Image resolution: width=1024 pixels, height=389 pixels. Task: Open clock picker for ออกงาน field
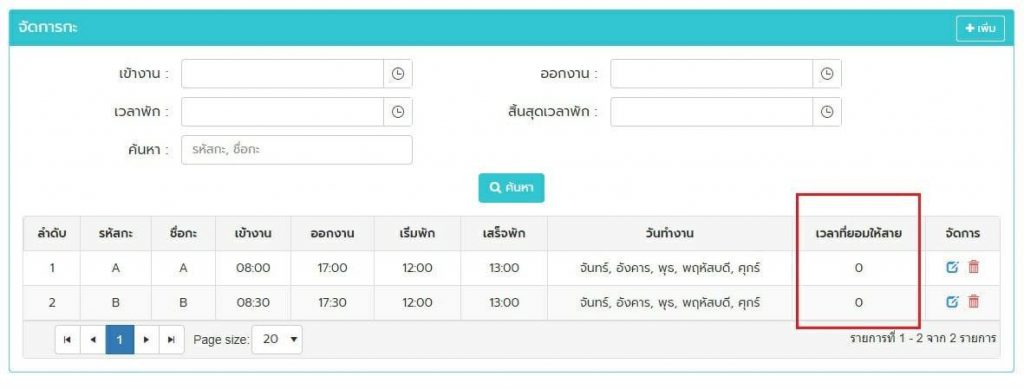click(827, 74)
